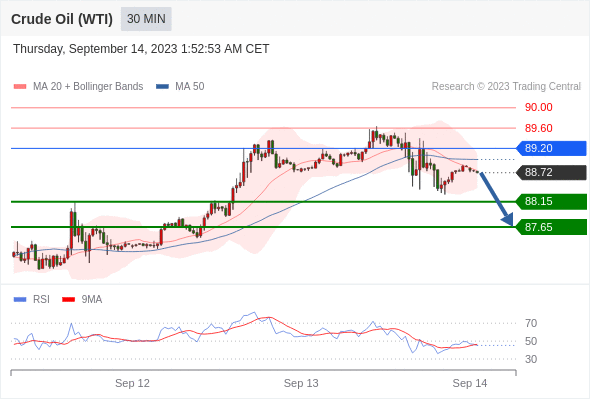Click the green 88.15 support tag
Screen dimensions: 590x400
click(551, 201)
